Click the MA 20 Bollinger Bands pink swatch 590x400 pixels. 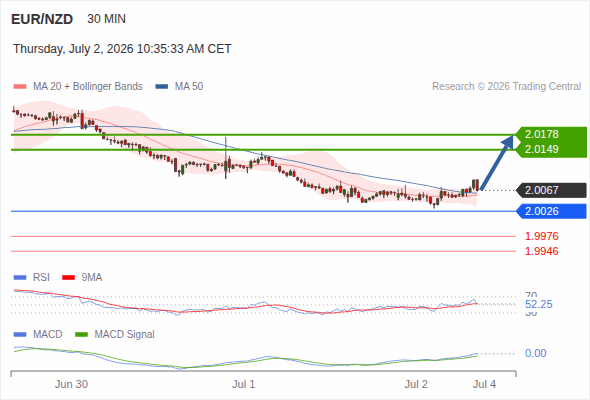tap(20, 87)
